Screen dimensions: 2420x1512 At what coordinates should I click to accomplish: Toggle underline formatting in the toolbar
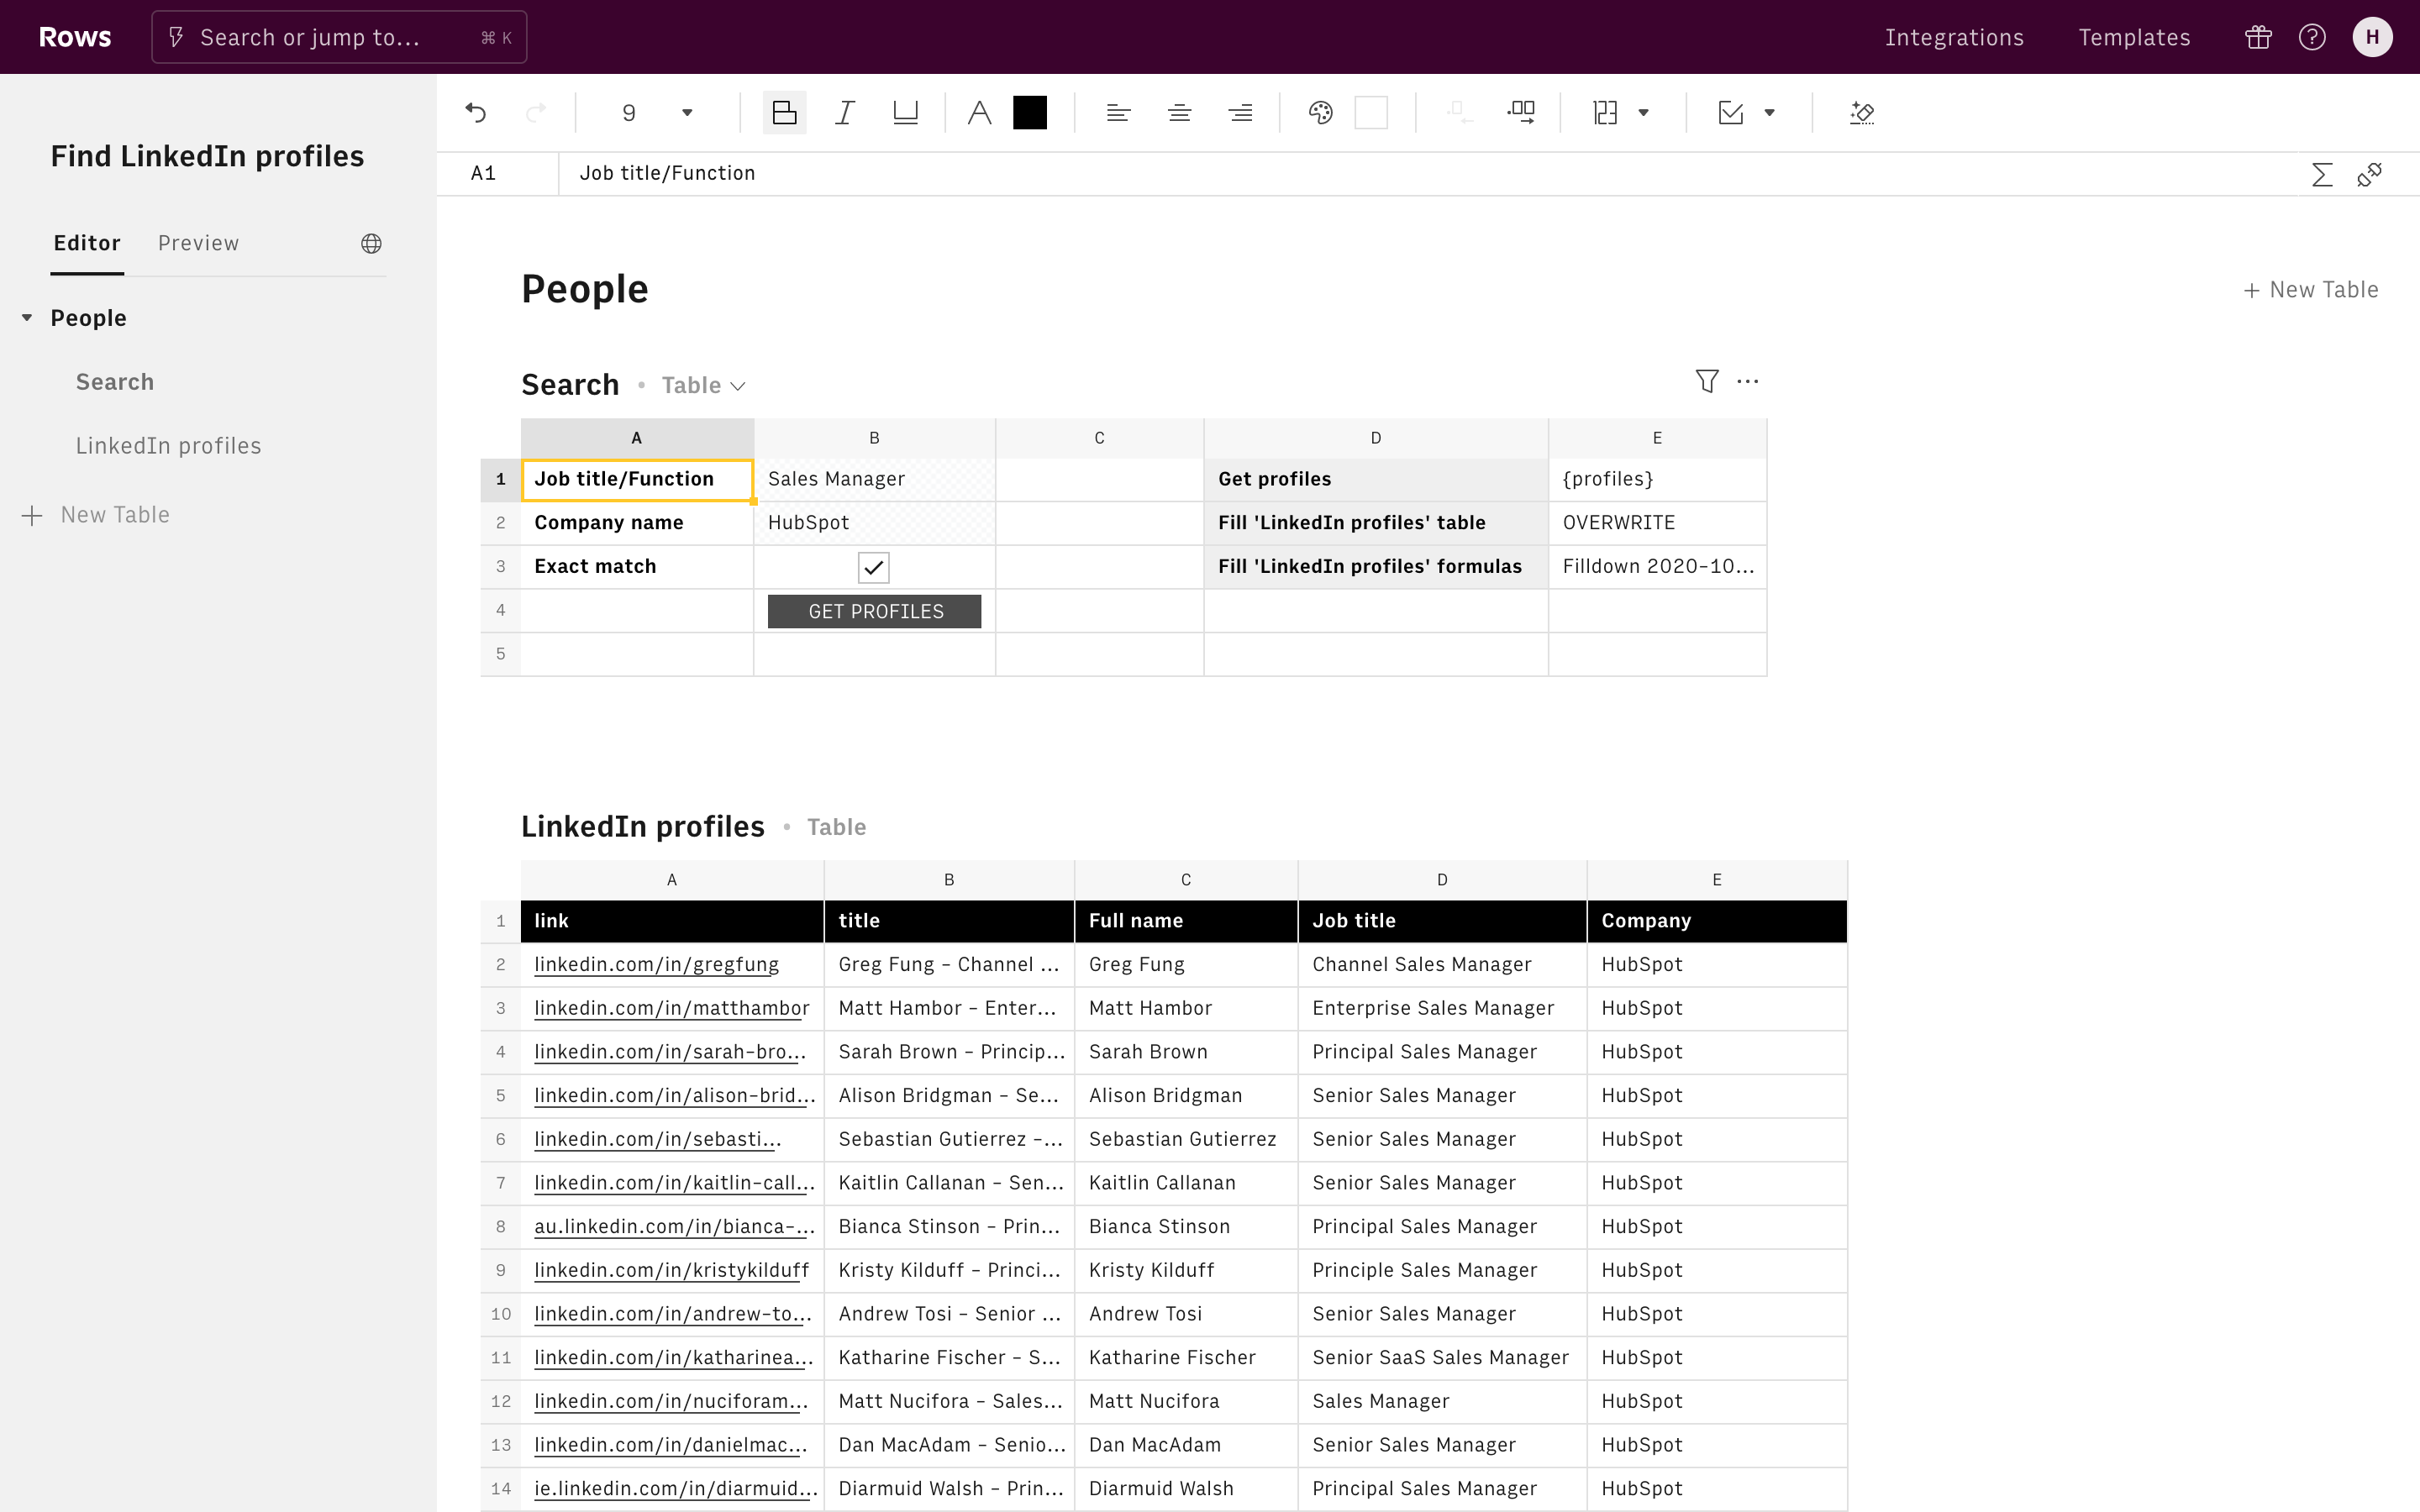tap(905, 113)
